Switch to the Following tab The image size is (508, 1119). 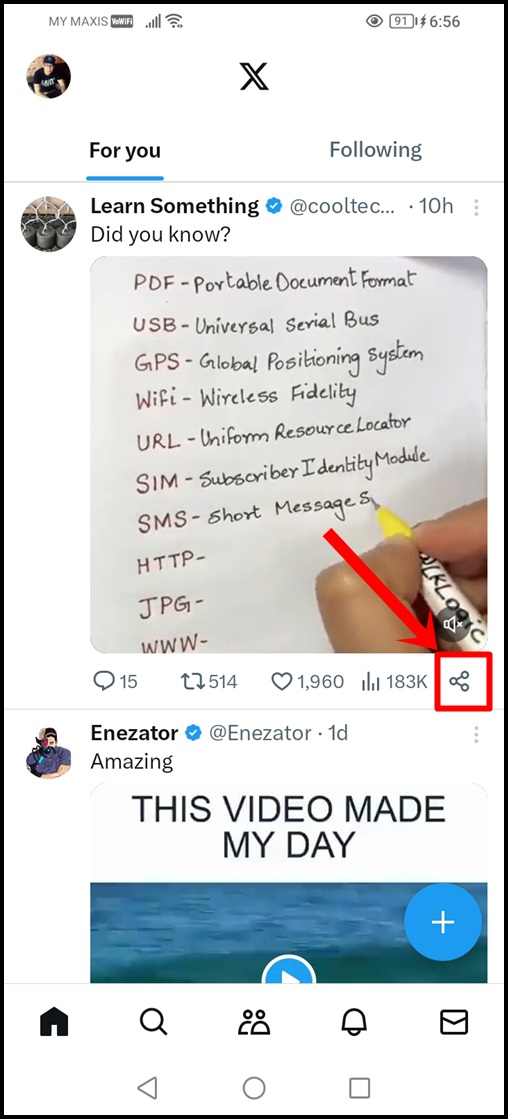point(375,150)
